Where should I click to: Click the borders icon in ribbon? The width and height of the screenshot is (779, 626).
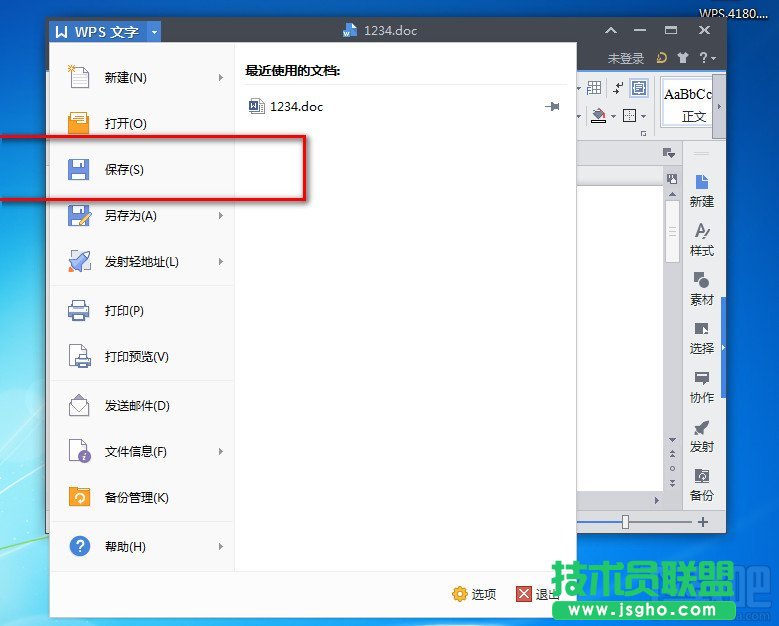pyautogui.click(x=629, y=116)
